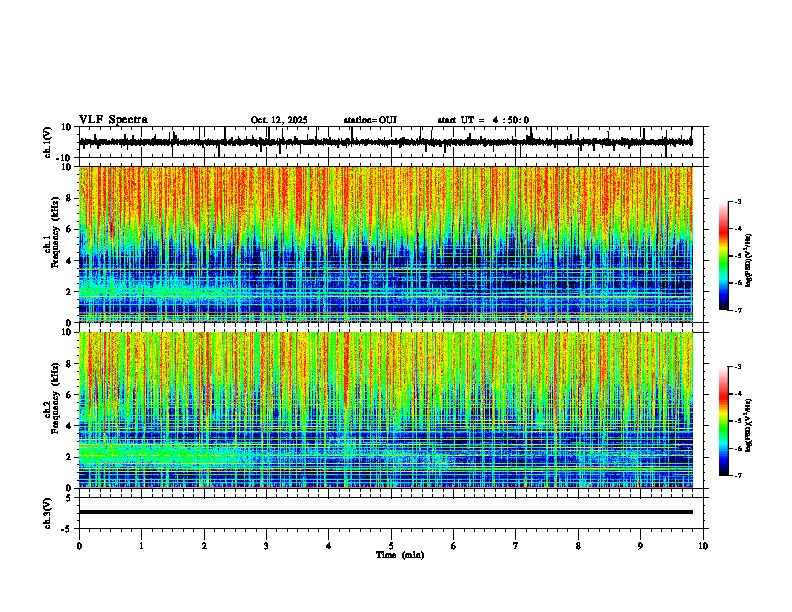The width and height of the screenshot is (792, 612).
Task: Click the ch.2 spectrogram color scale bar
Action: (x=724, y=421)
